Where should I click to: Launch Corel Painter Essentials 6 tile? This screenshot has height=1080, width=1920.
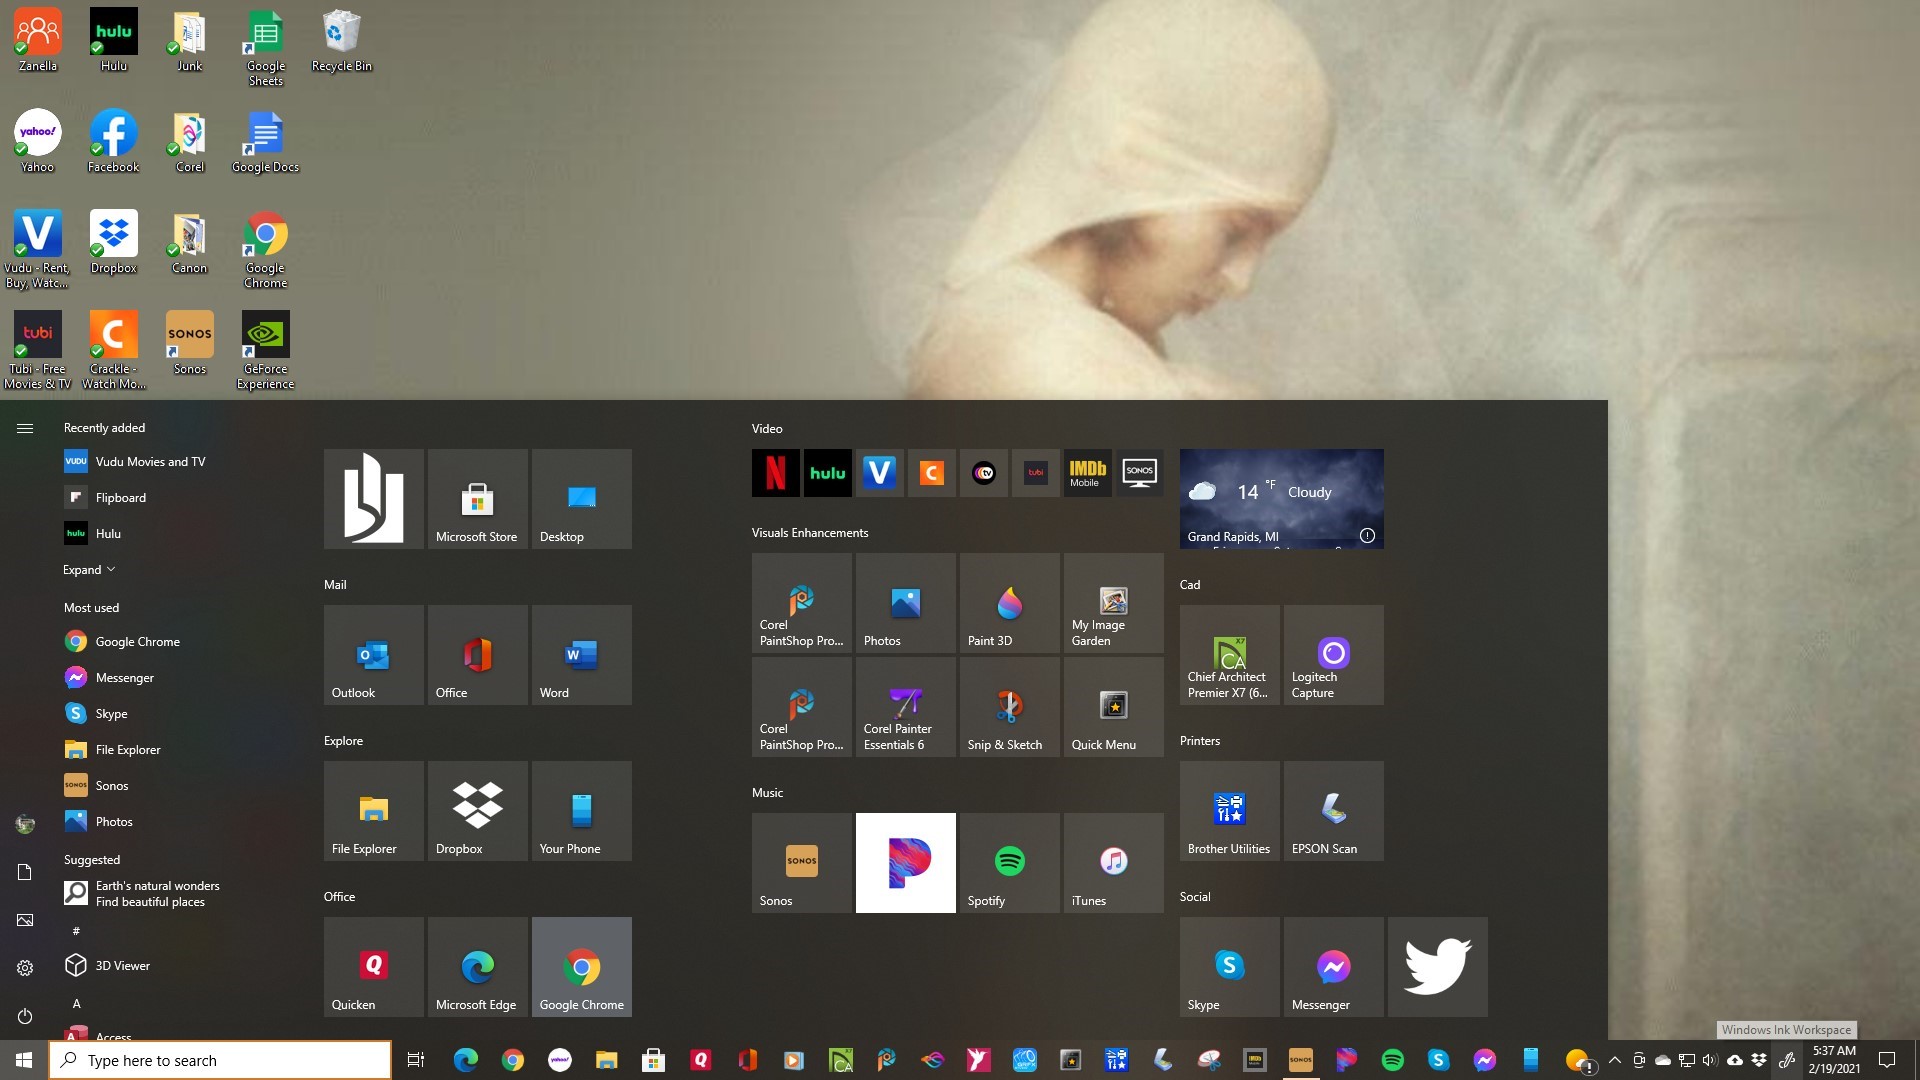(905, 707)
